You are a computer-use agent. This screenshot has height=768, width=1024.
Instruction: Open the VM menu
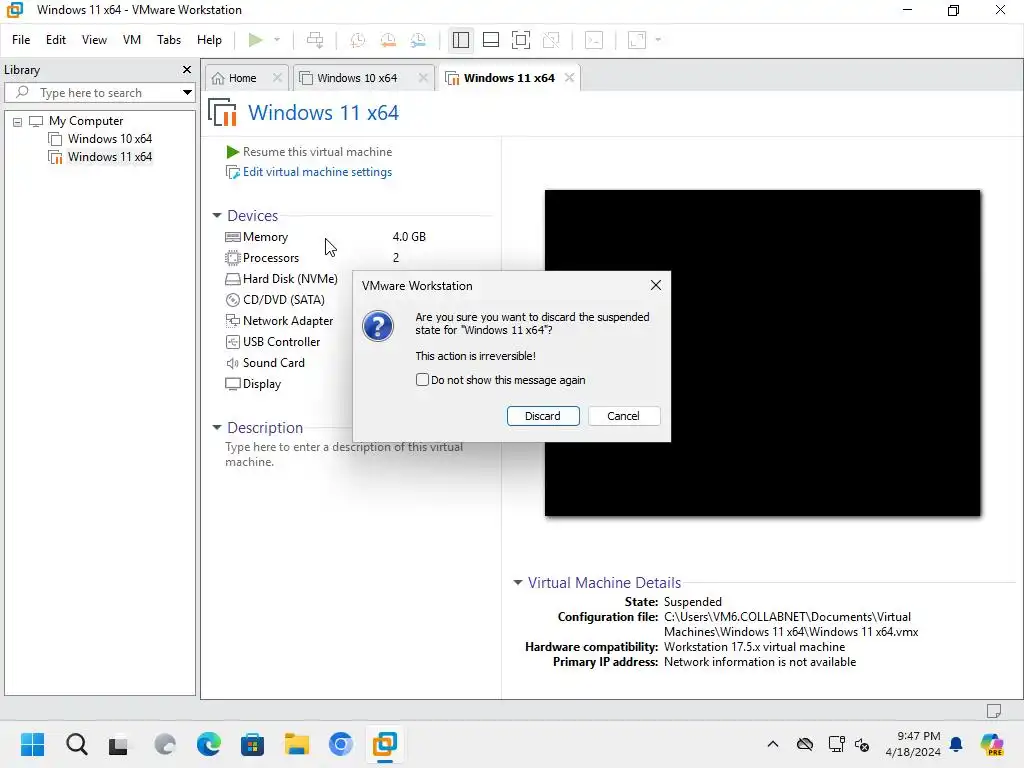pos(132,40)
